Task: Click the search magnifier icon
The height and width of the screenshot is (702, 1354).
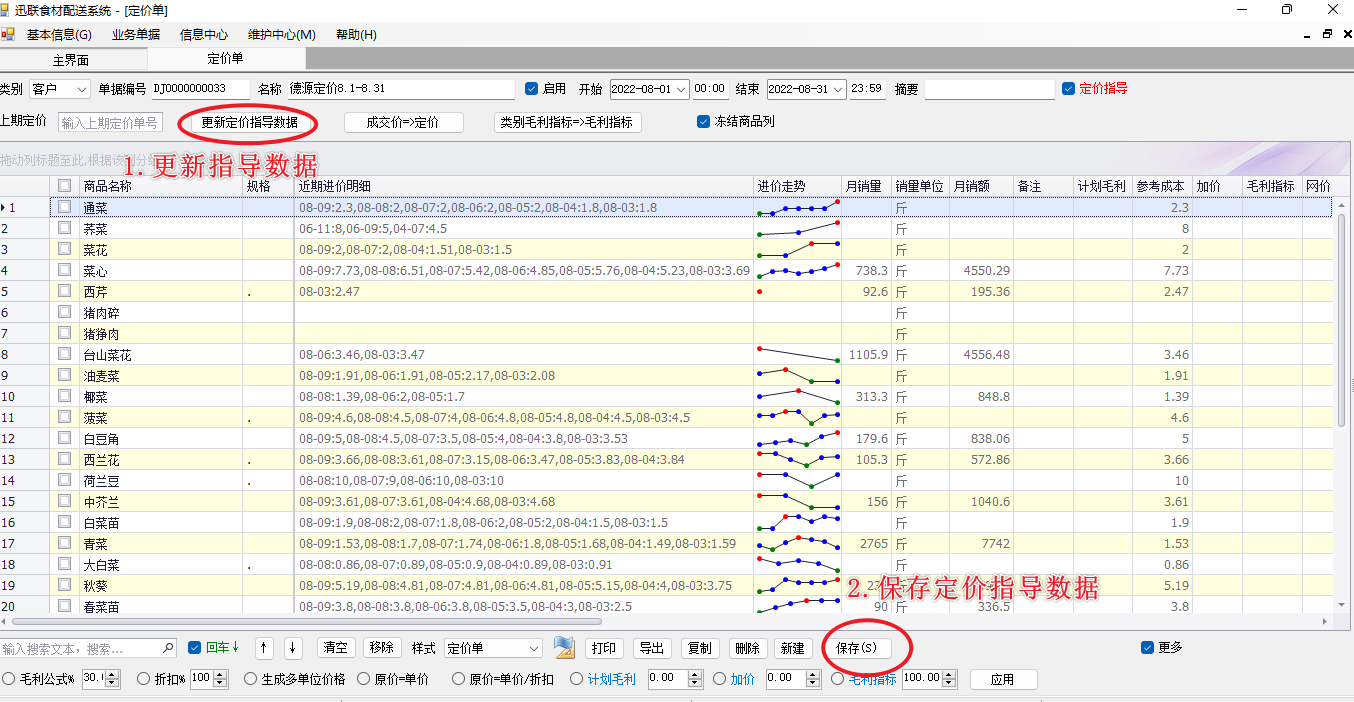Action: point(168,648)
